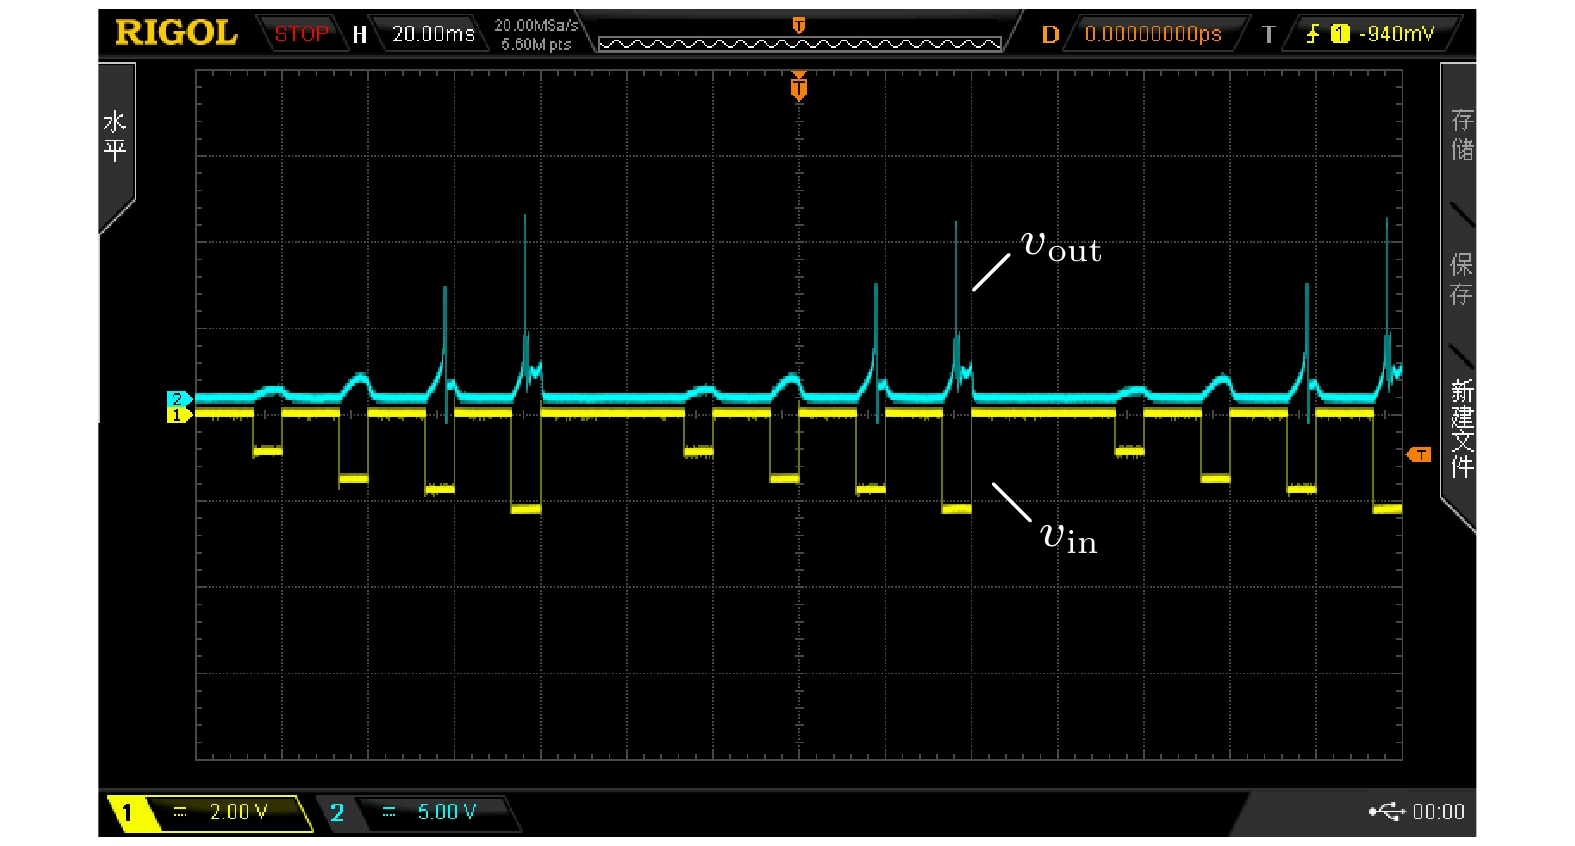This screenshot has height=846, width=1575.
Task: Click the USB connection icon
Action: [x=1386, y=811]
